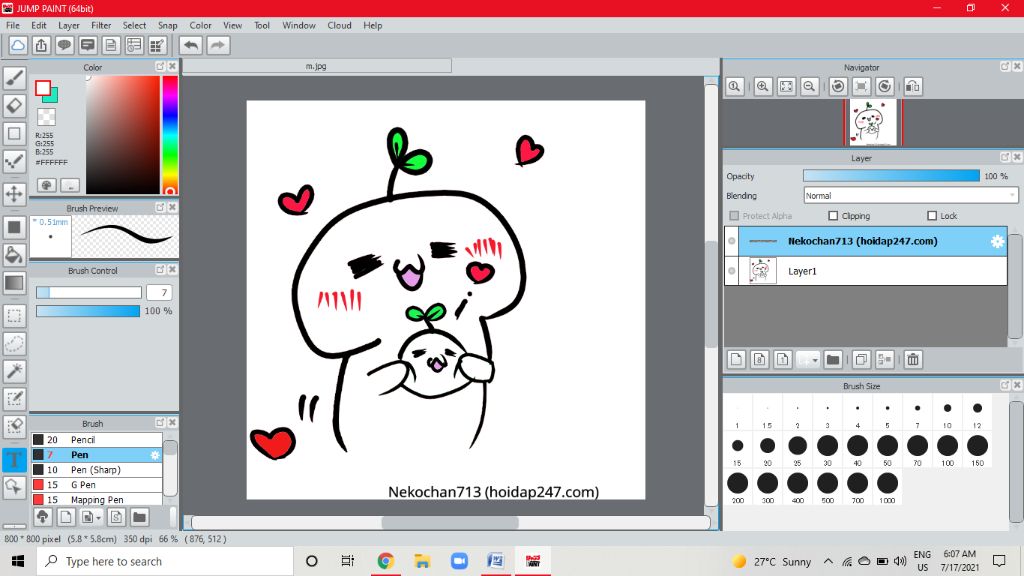Rotate canvas left in Navigator
This screenshot has height=576, width=1024.
[x=838, y=86]
